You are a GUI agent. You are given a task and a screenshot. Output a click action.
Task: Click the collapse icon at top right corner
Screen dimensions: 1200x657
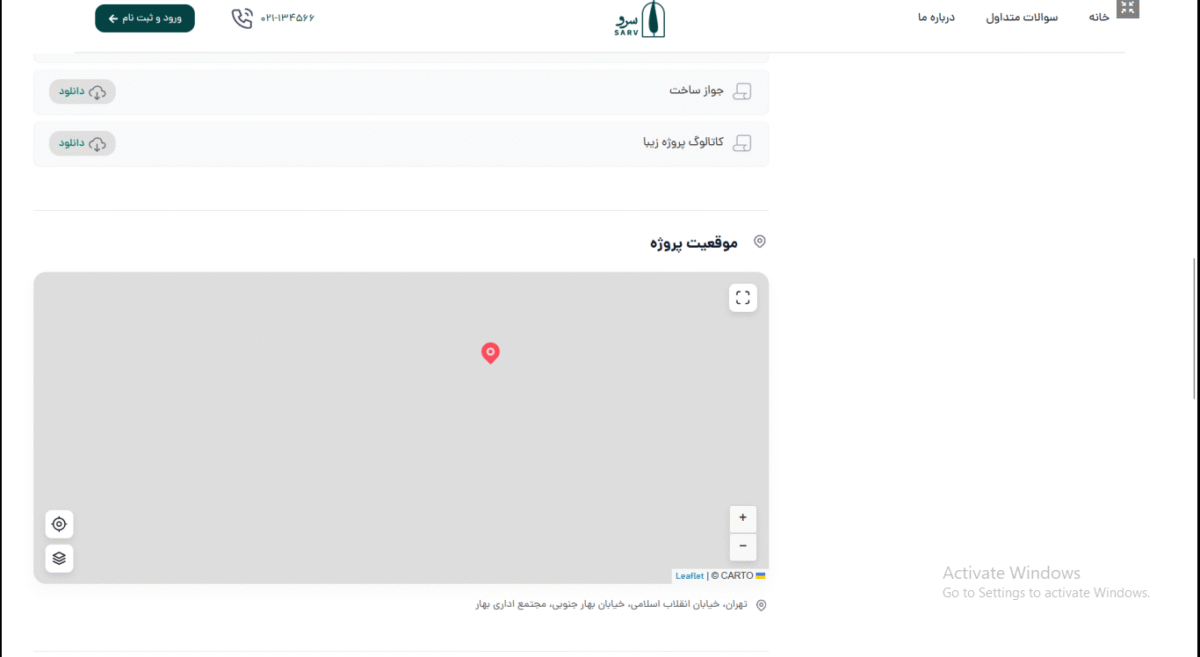[1128, 8]
